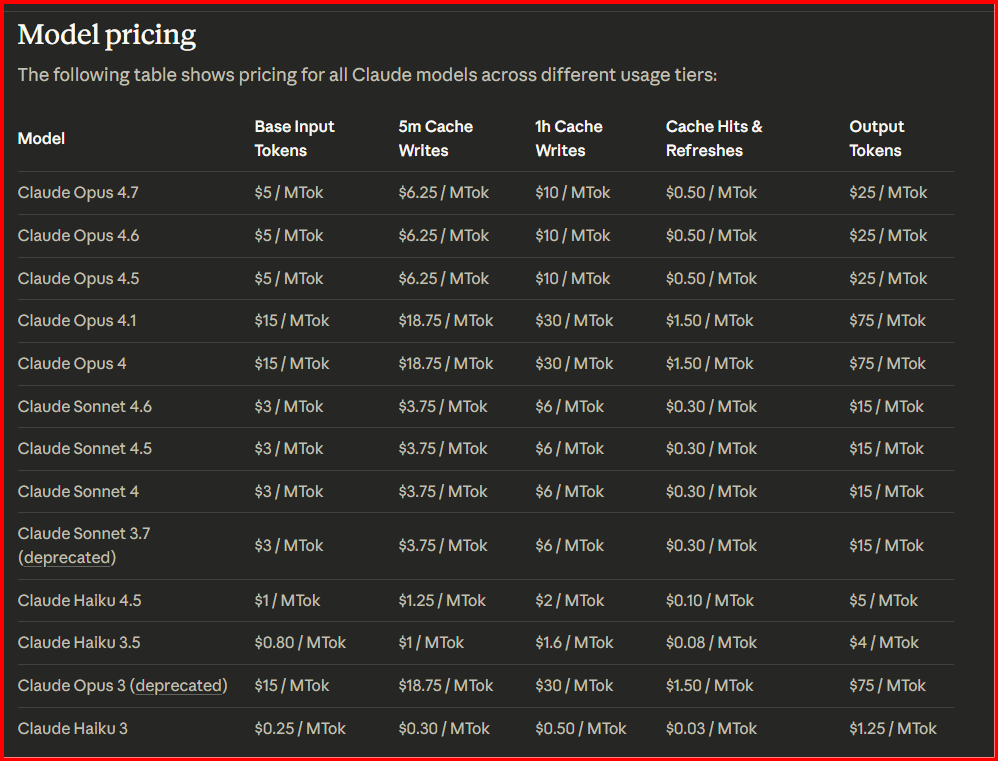Screen dimensions: 998x761
Task: Select the Base Input Tokens column header
Action: click(x=294, y=139)
